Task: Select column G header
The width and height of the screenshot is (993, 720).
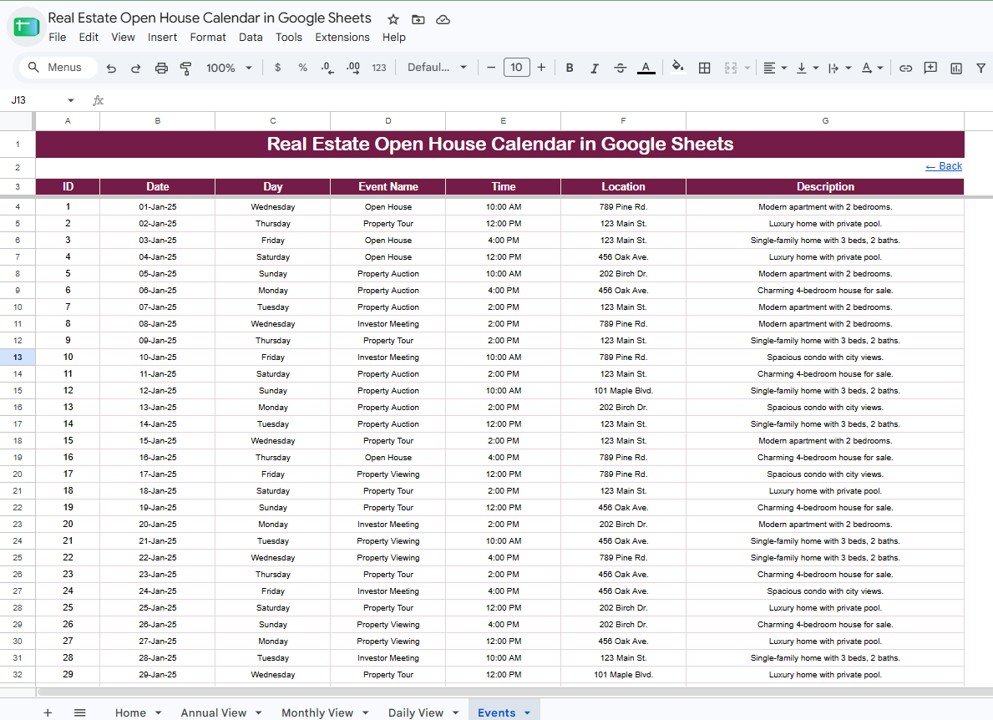Action: click(x=825, y=120)
